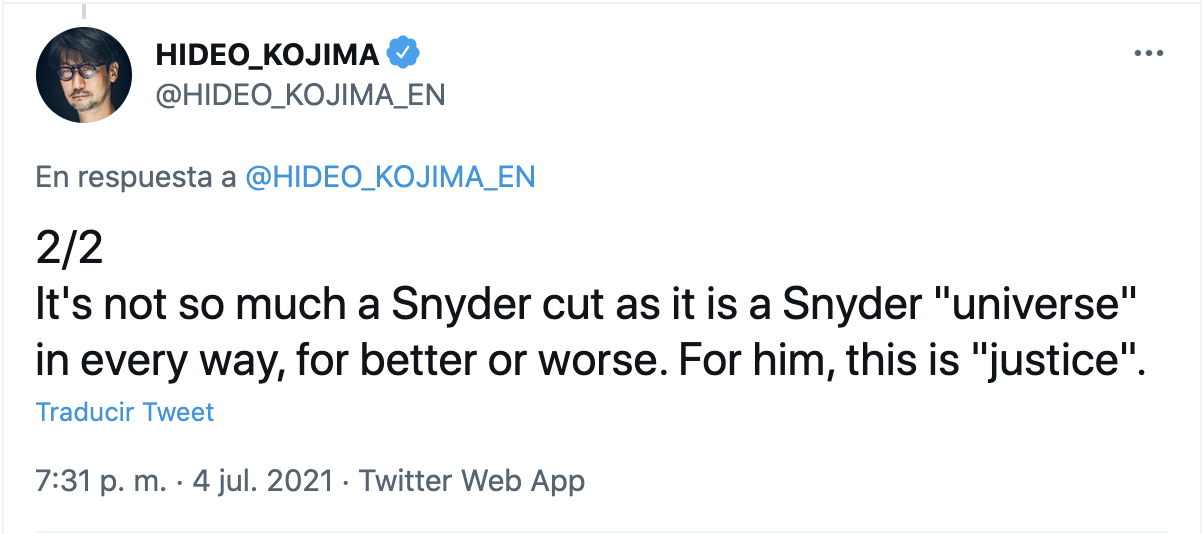Click the gray @HIDEO_KOJIMA_EN handle below name

(x=300, y=94)
